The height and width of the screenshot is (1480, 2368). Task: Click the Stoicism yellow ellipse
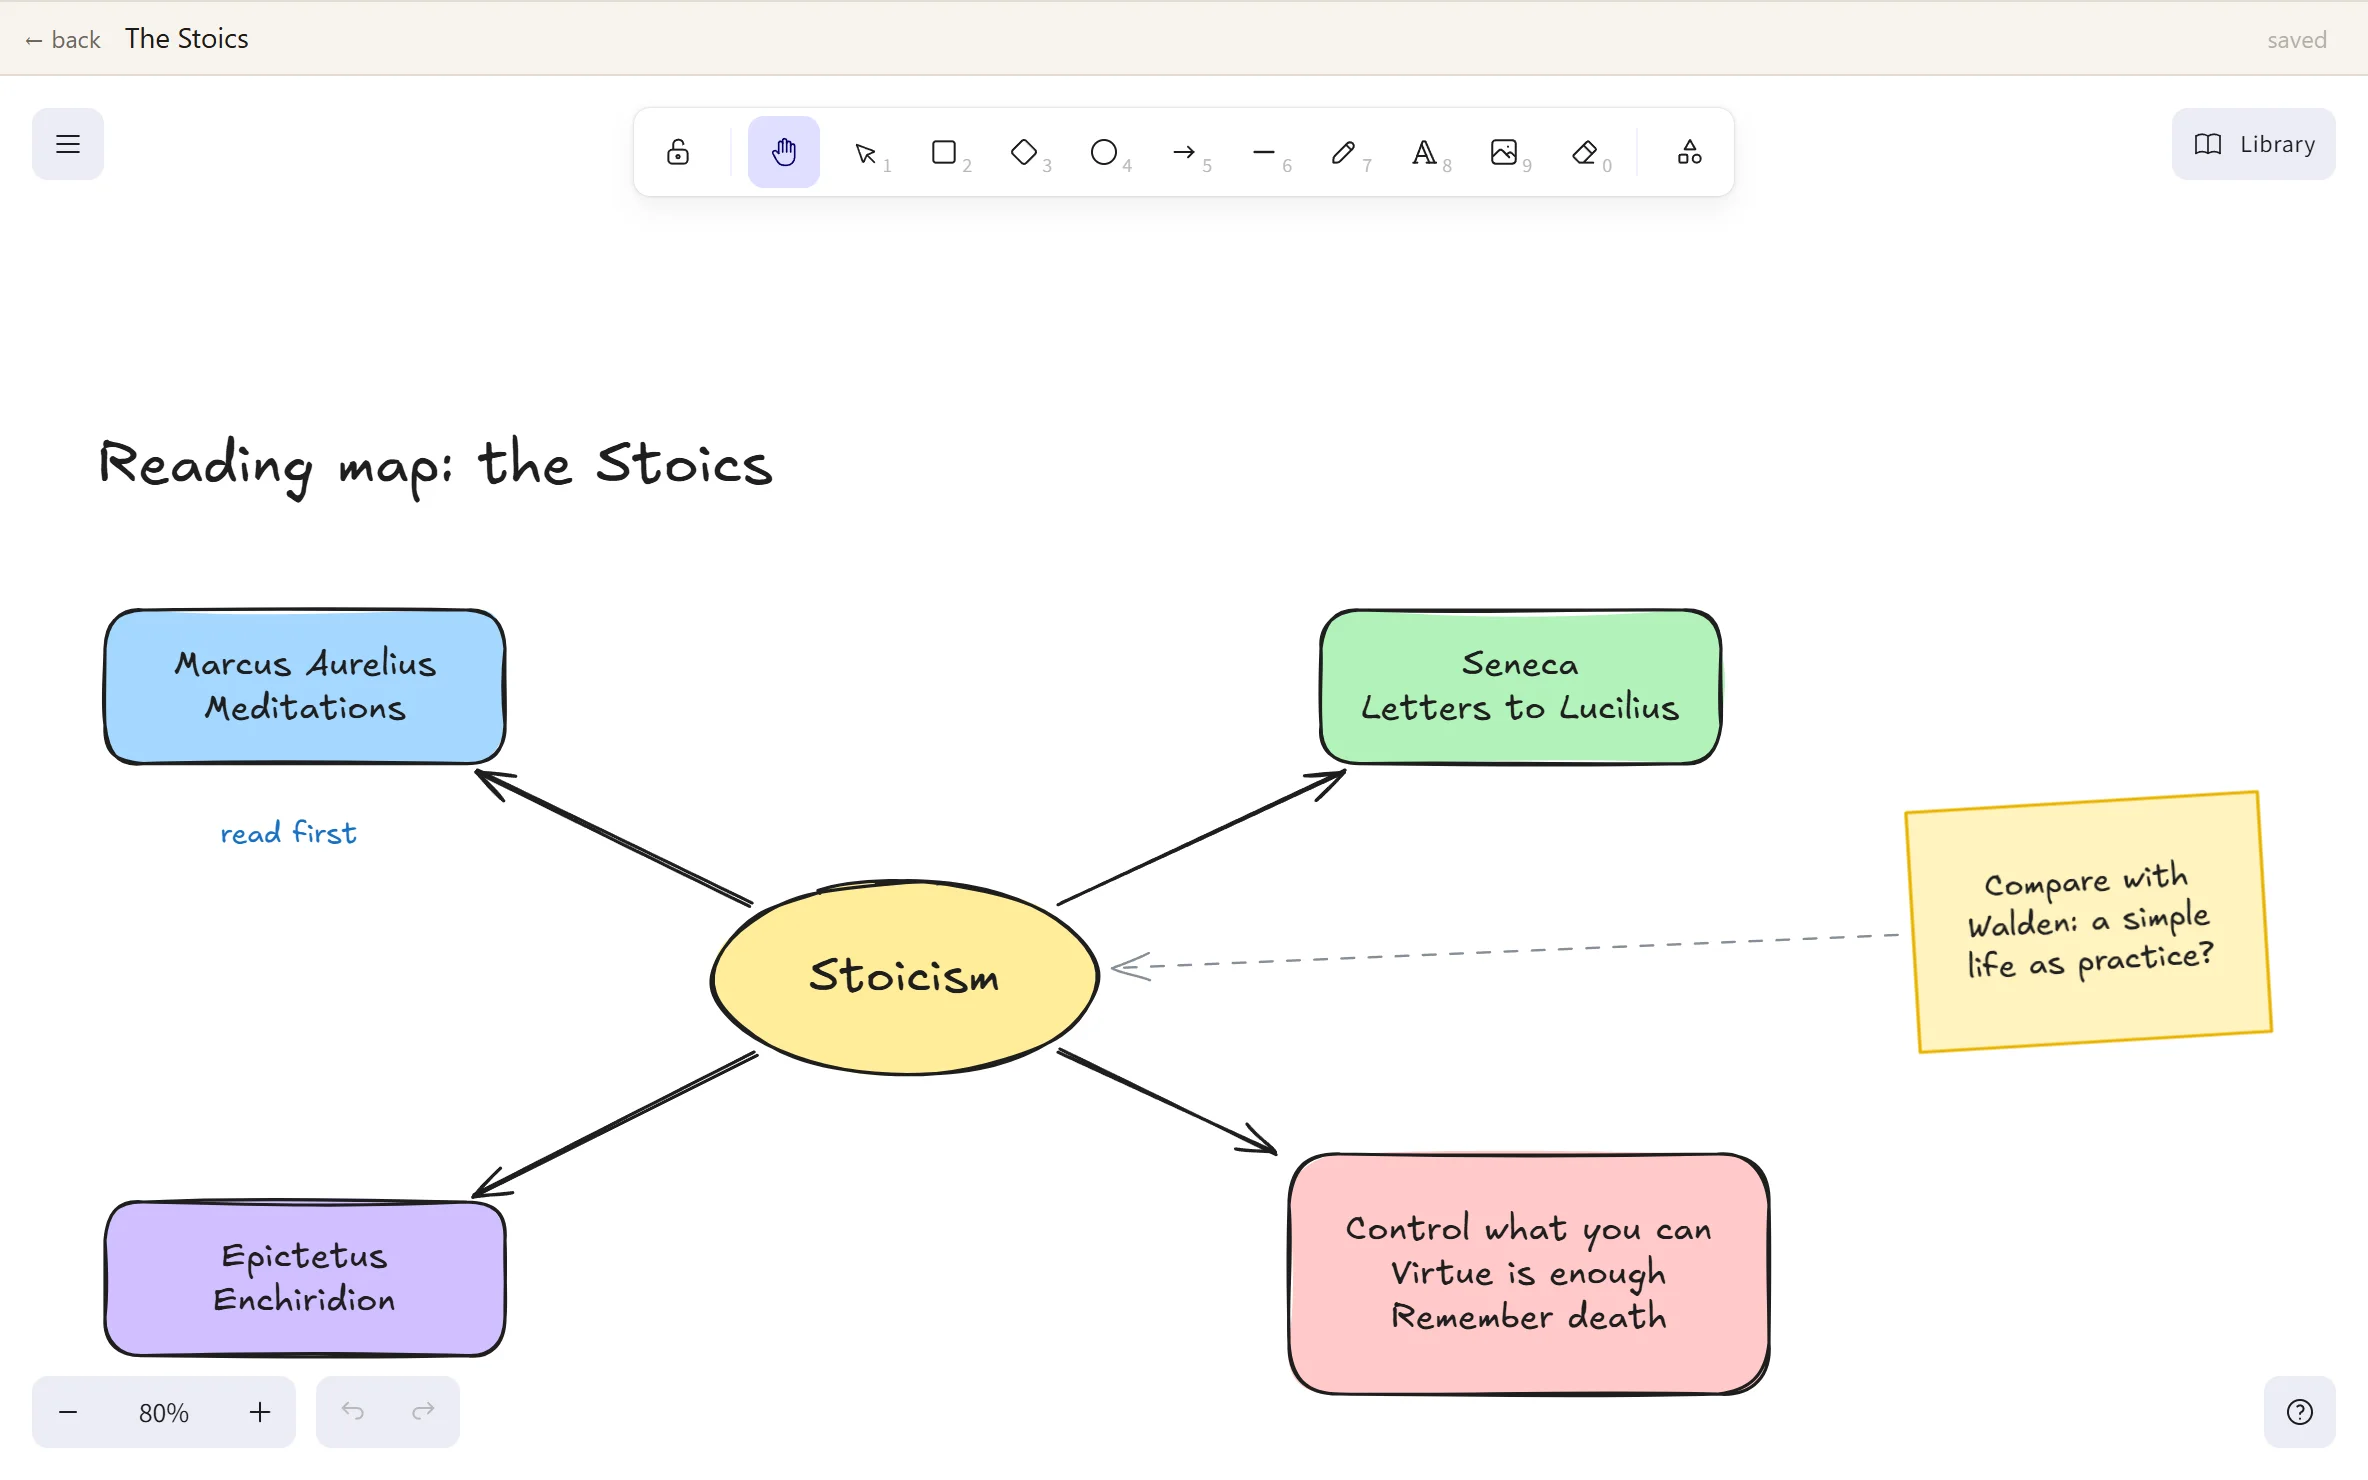click(x=904, y=977)
